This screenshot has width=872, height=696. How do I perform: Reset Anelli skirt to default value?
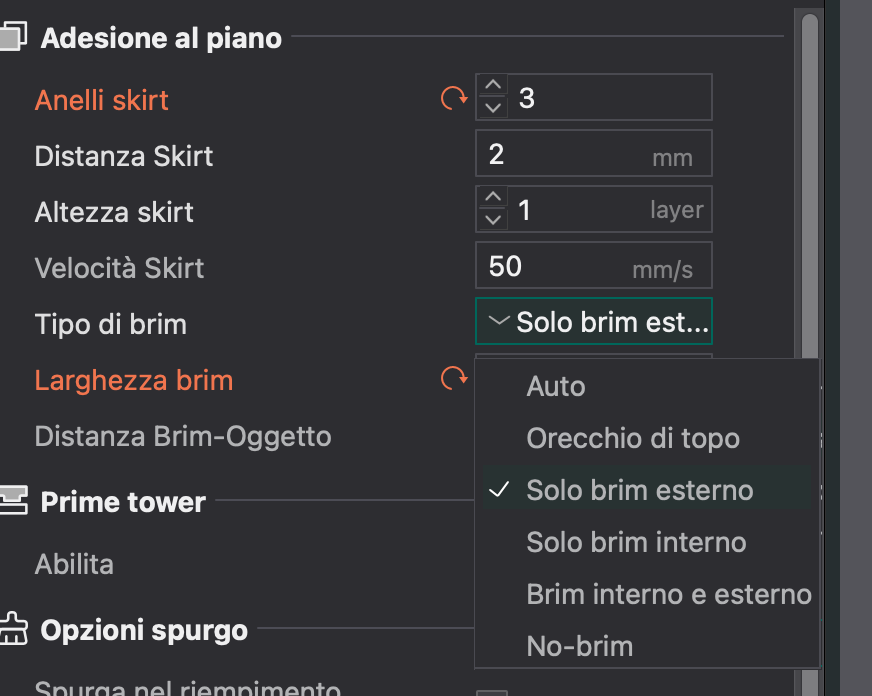coord(454,98)
